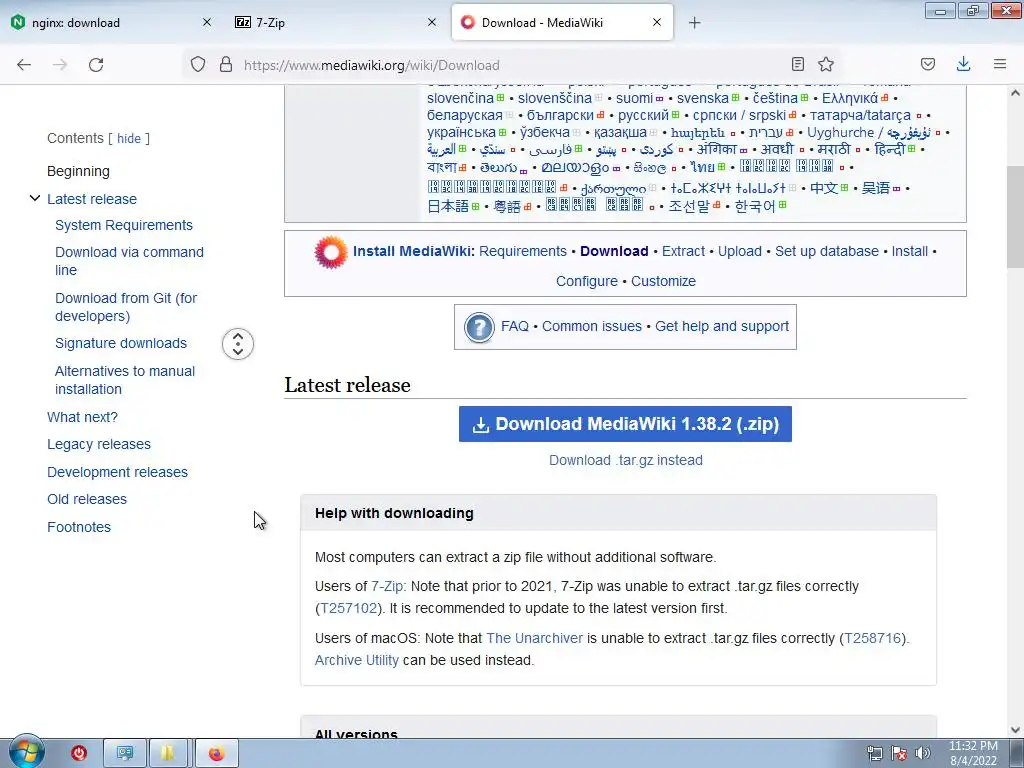Image resolution: width=1024 pixels, height=768 pixels.
Task: Switch to the 7-Zip tab
Action: click(336, 22)
